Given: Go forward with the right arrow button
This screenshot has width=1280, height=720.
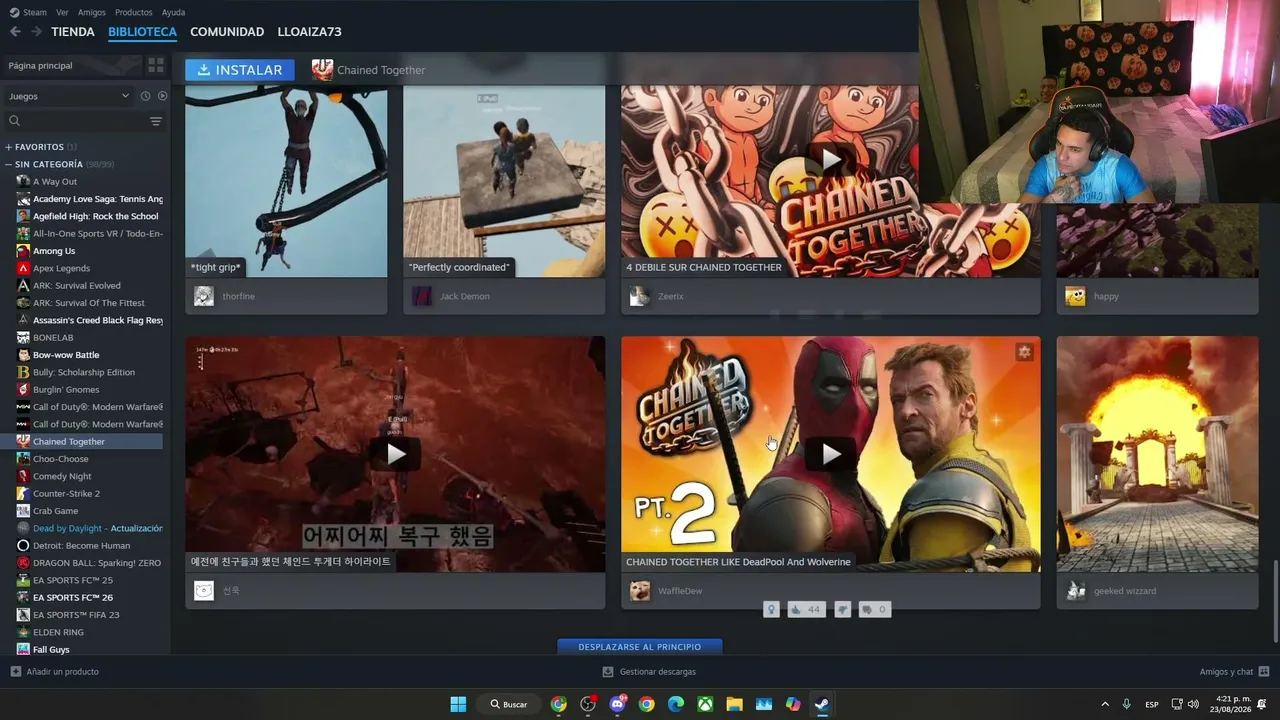Looking at the screenshot, I should tap(36, 32).
